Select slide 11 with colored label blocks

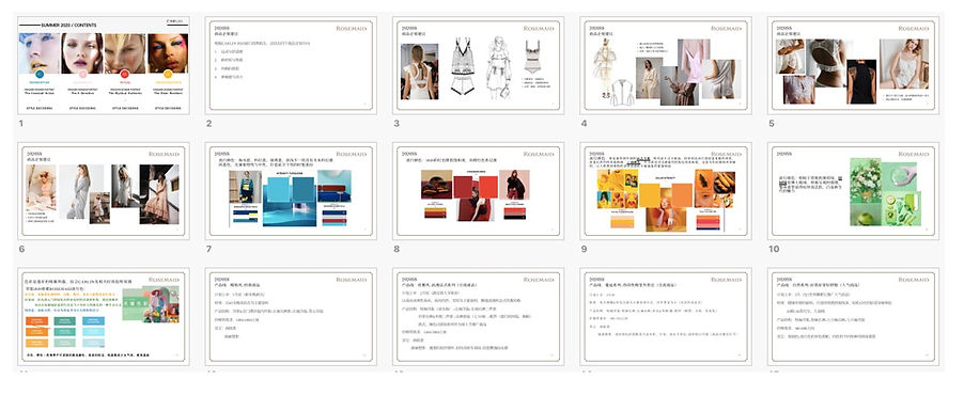(103, 317)
